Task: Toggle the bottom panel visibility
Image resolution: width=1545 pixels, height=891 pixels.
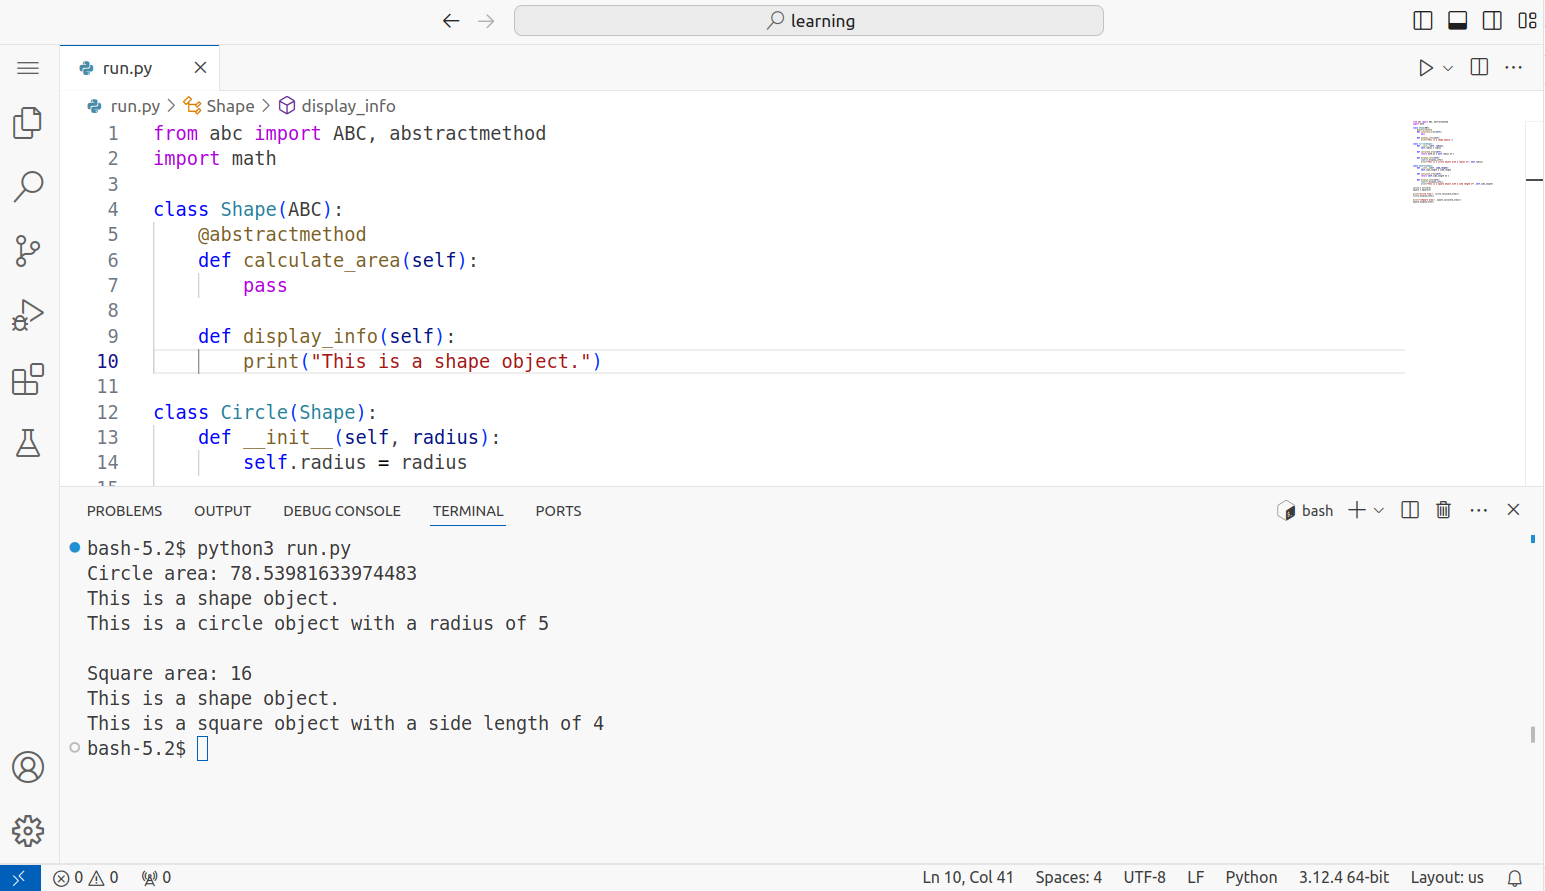Action: (x=1457, y=21)
